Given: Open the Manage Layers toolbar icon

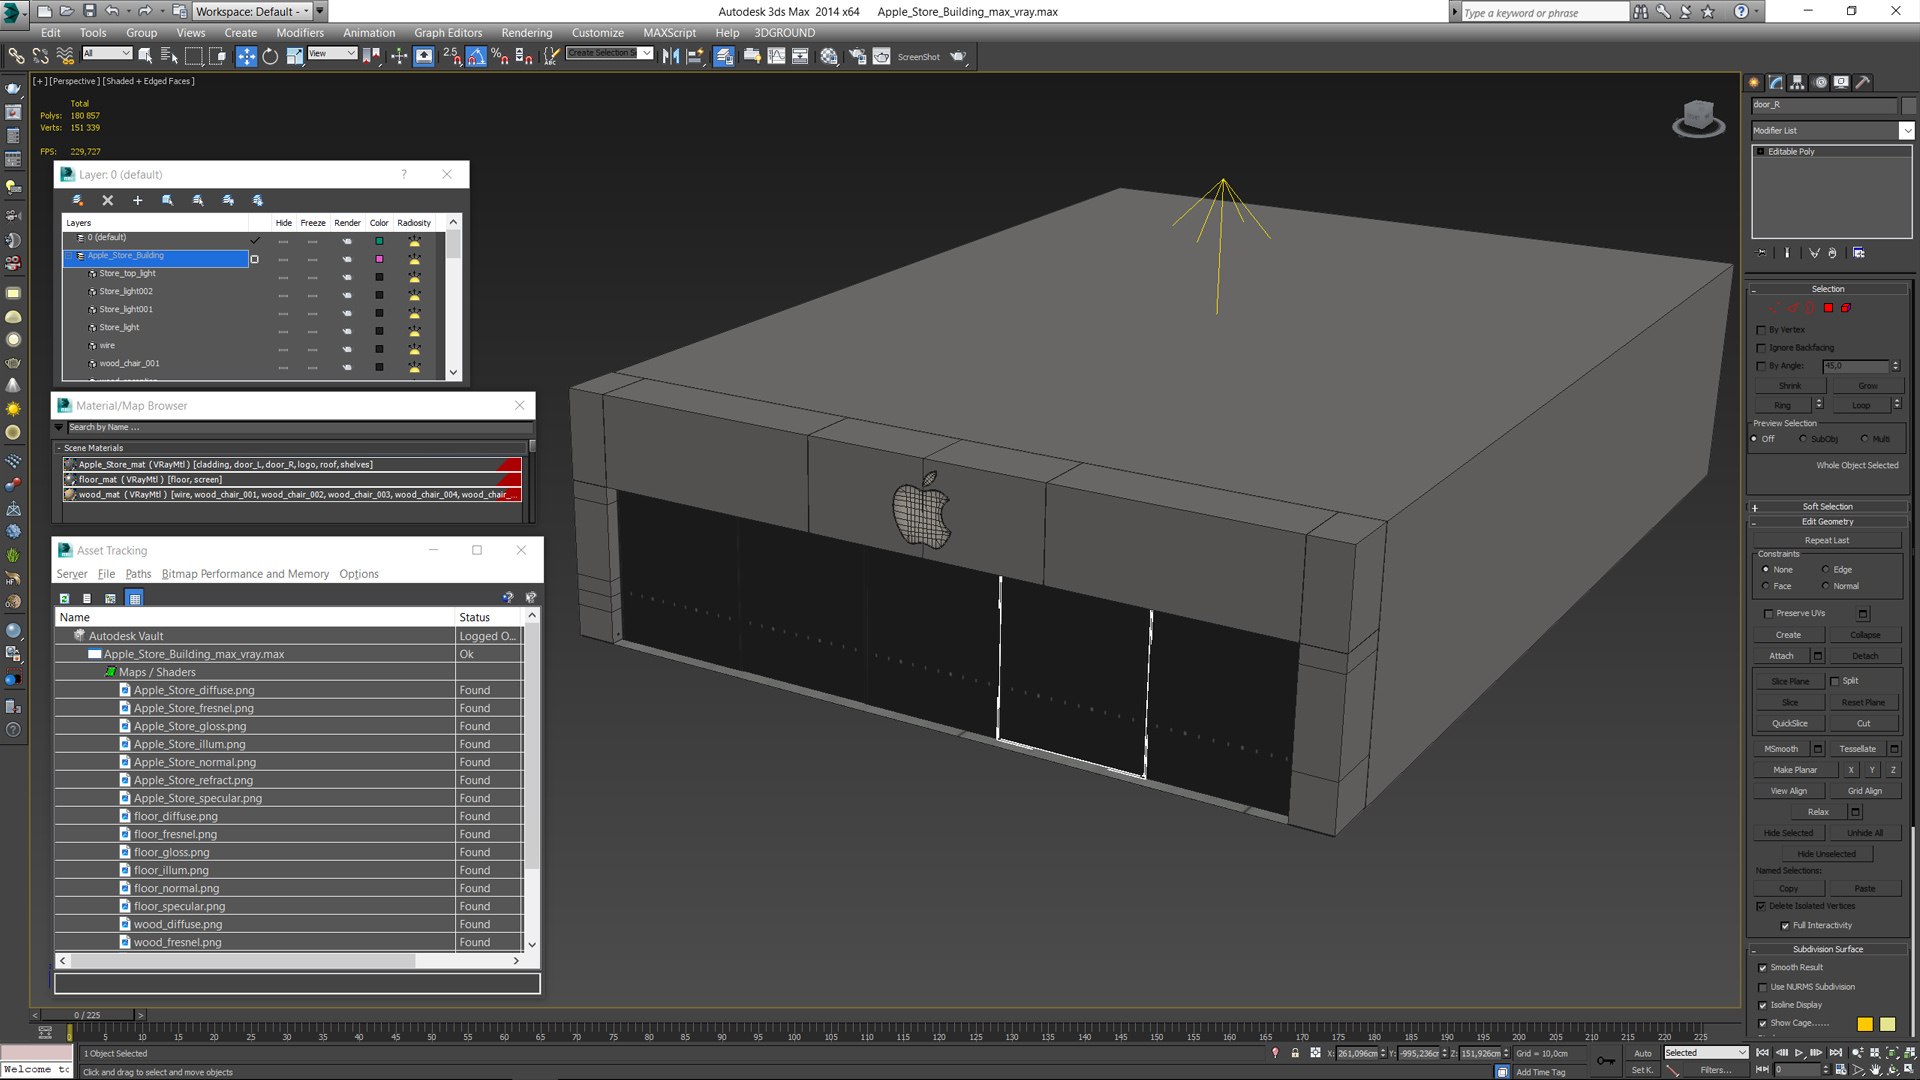Looking at the screenshot, I should click(x=725, y=56).
